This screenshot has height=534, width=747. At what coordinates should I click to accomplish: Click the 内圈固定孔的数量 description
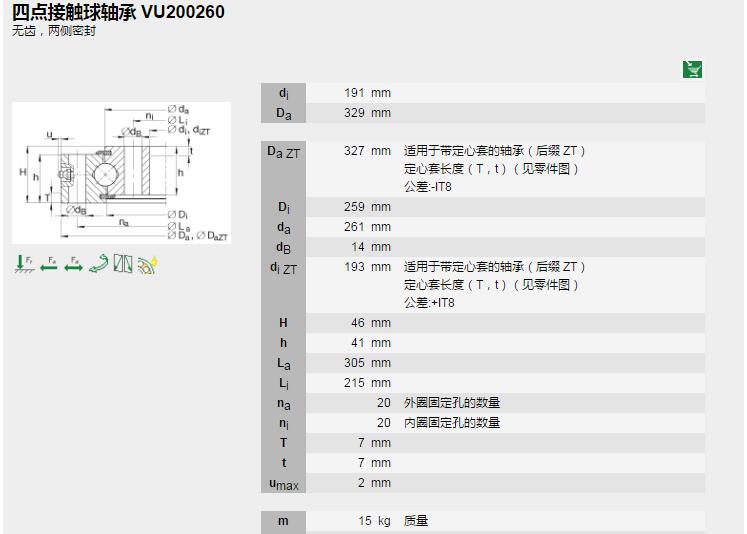click(x=452, y=423)
